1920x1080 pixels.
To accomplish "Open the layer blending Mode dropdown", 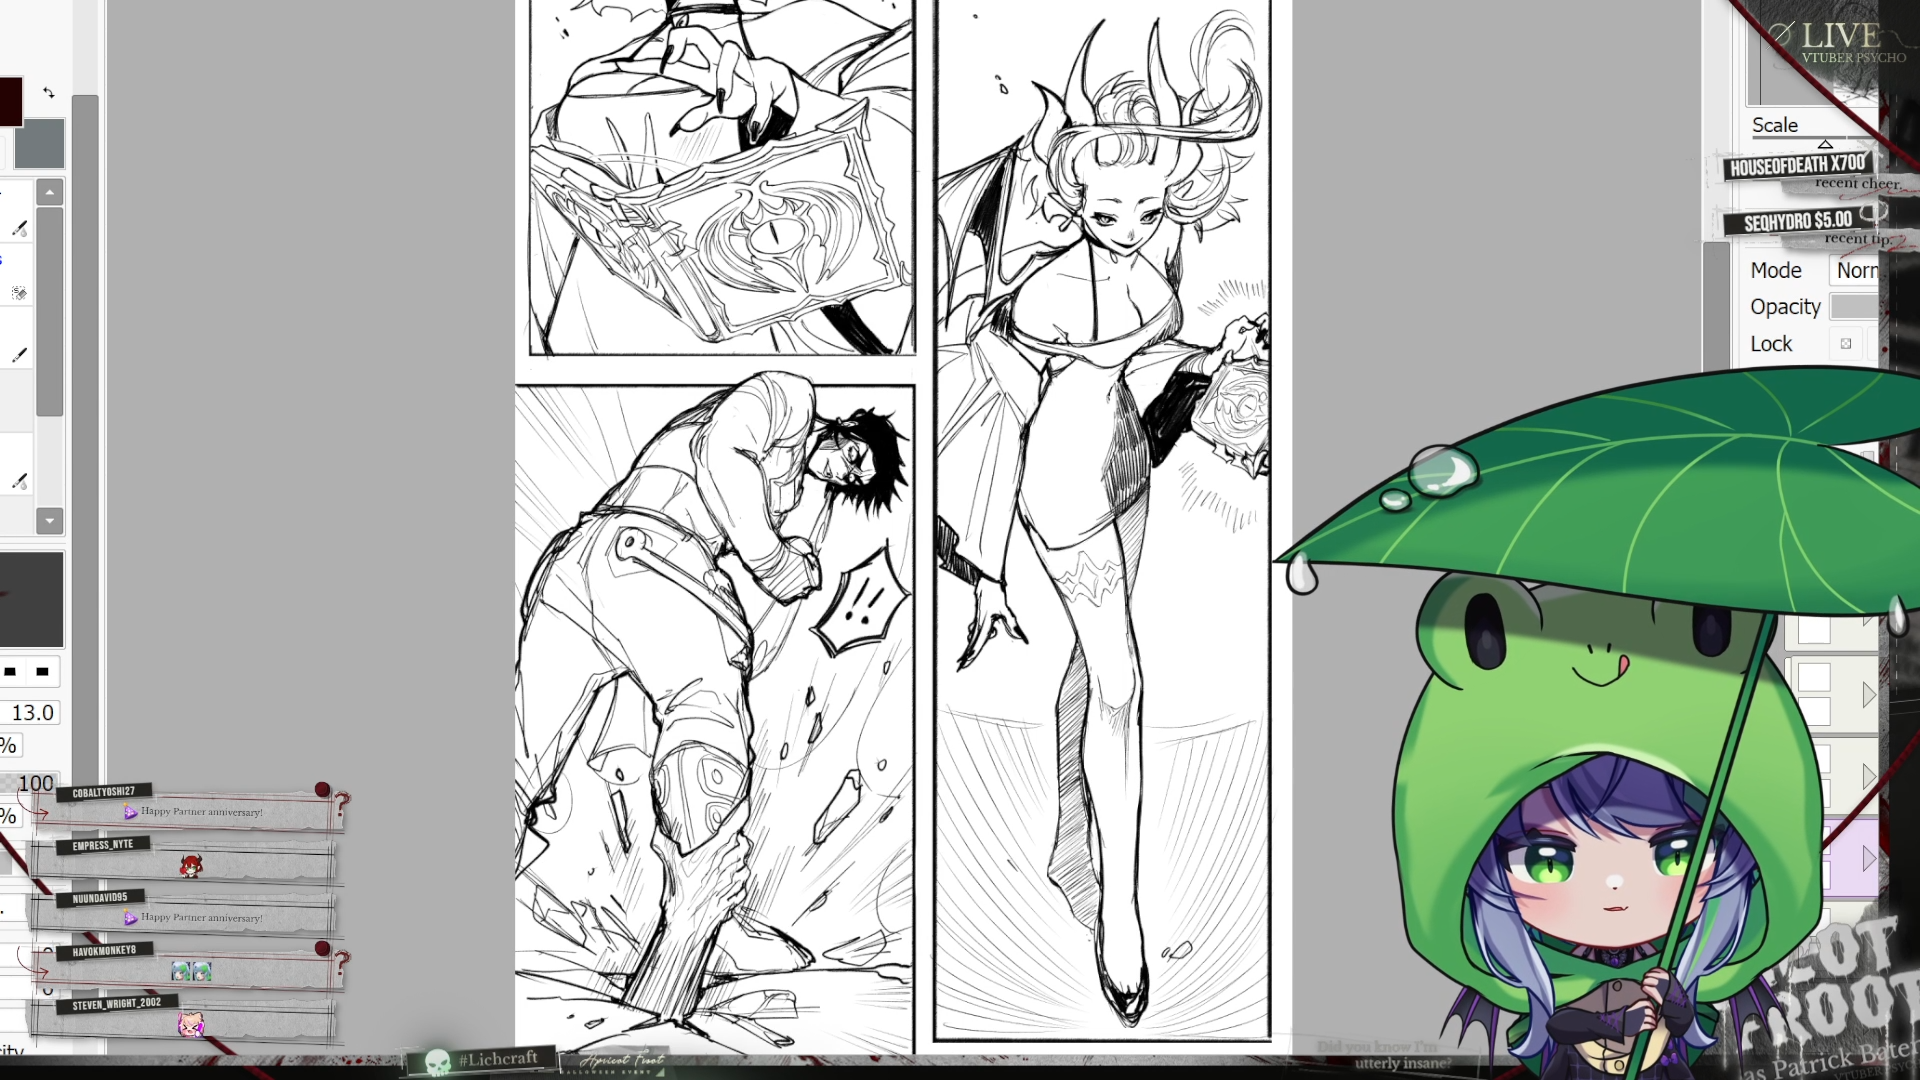I will click(x=1856, y=270).
